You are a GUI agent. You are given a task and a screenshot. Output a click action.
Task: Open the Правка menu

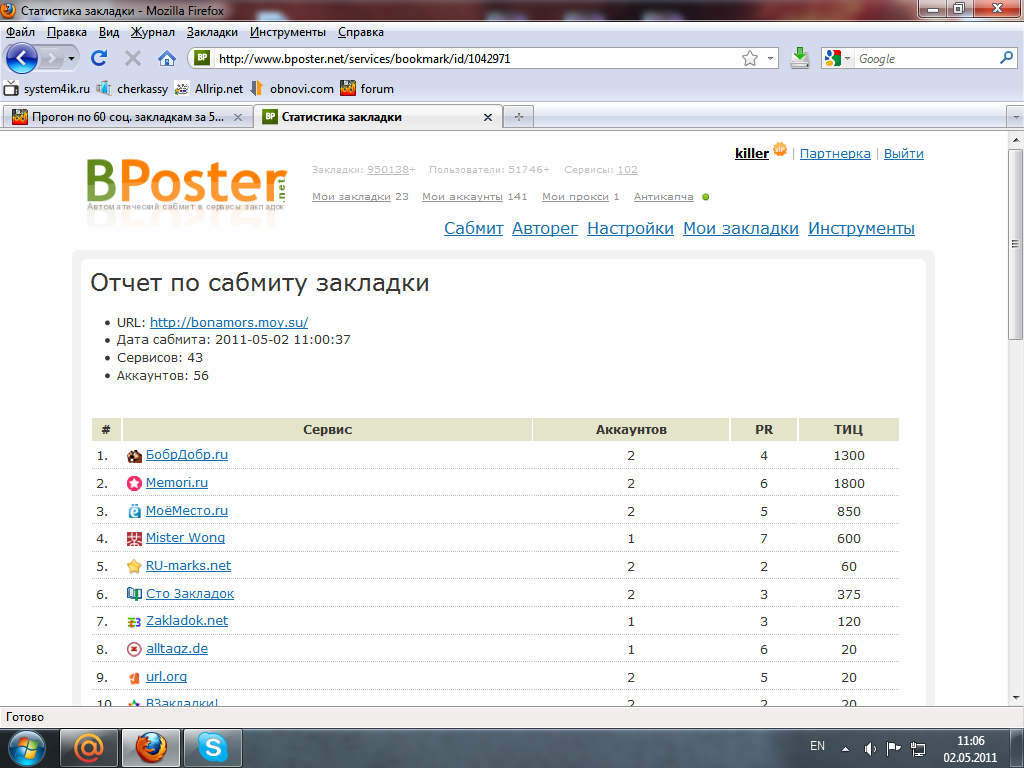tap(67, 32)
